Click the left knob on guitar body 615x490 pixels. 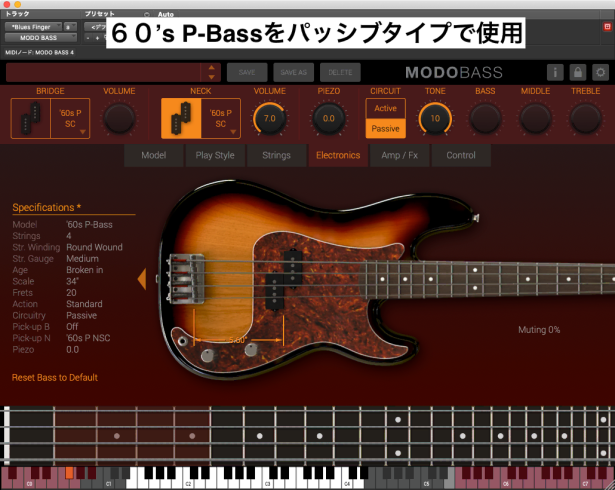[207, 355]
